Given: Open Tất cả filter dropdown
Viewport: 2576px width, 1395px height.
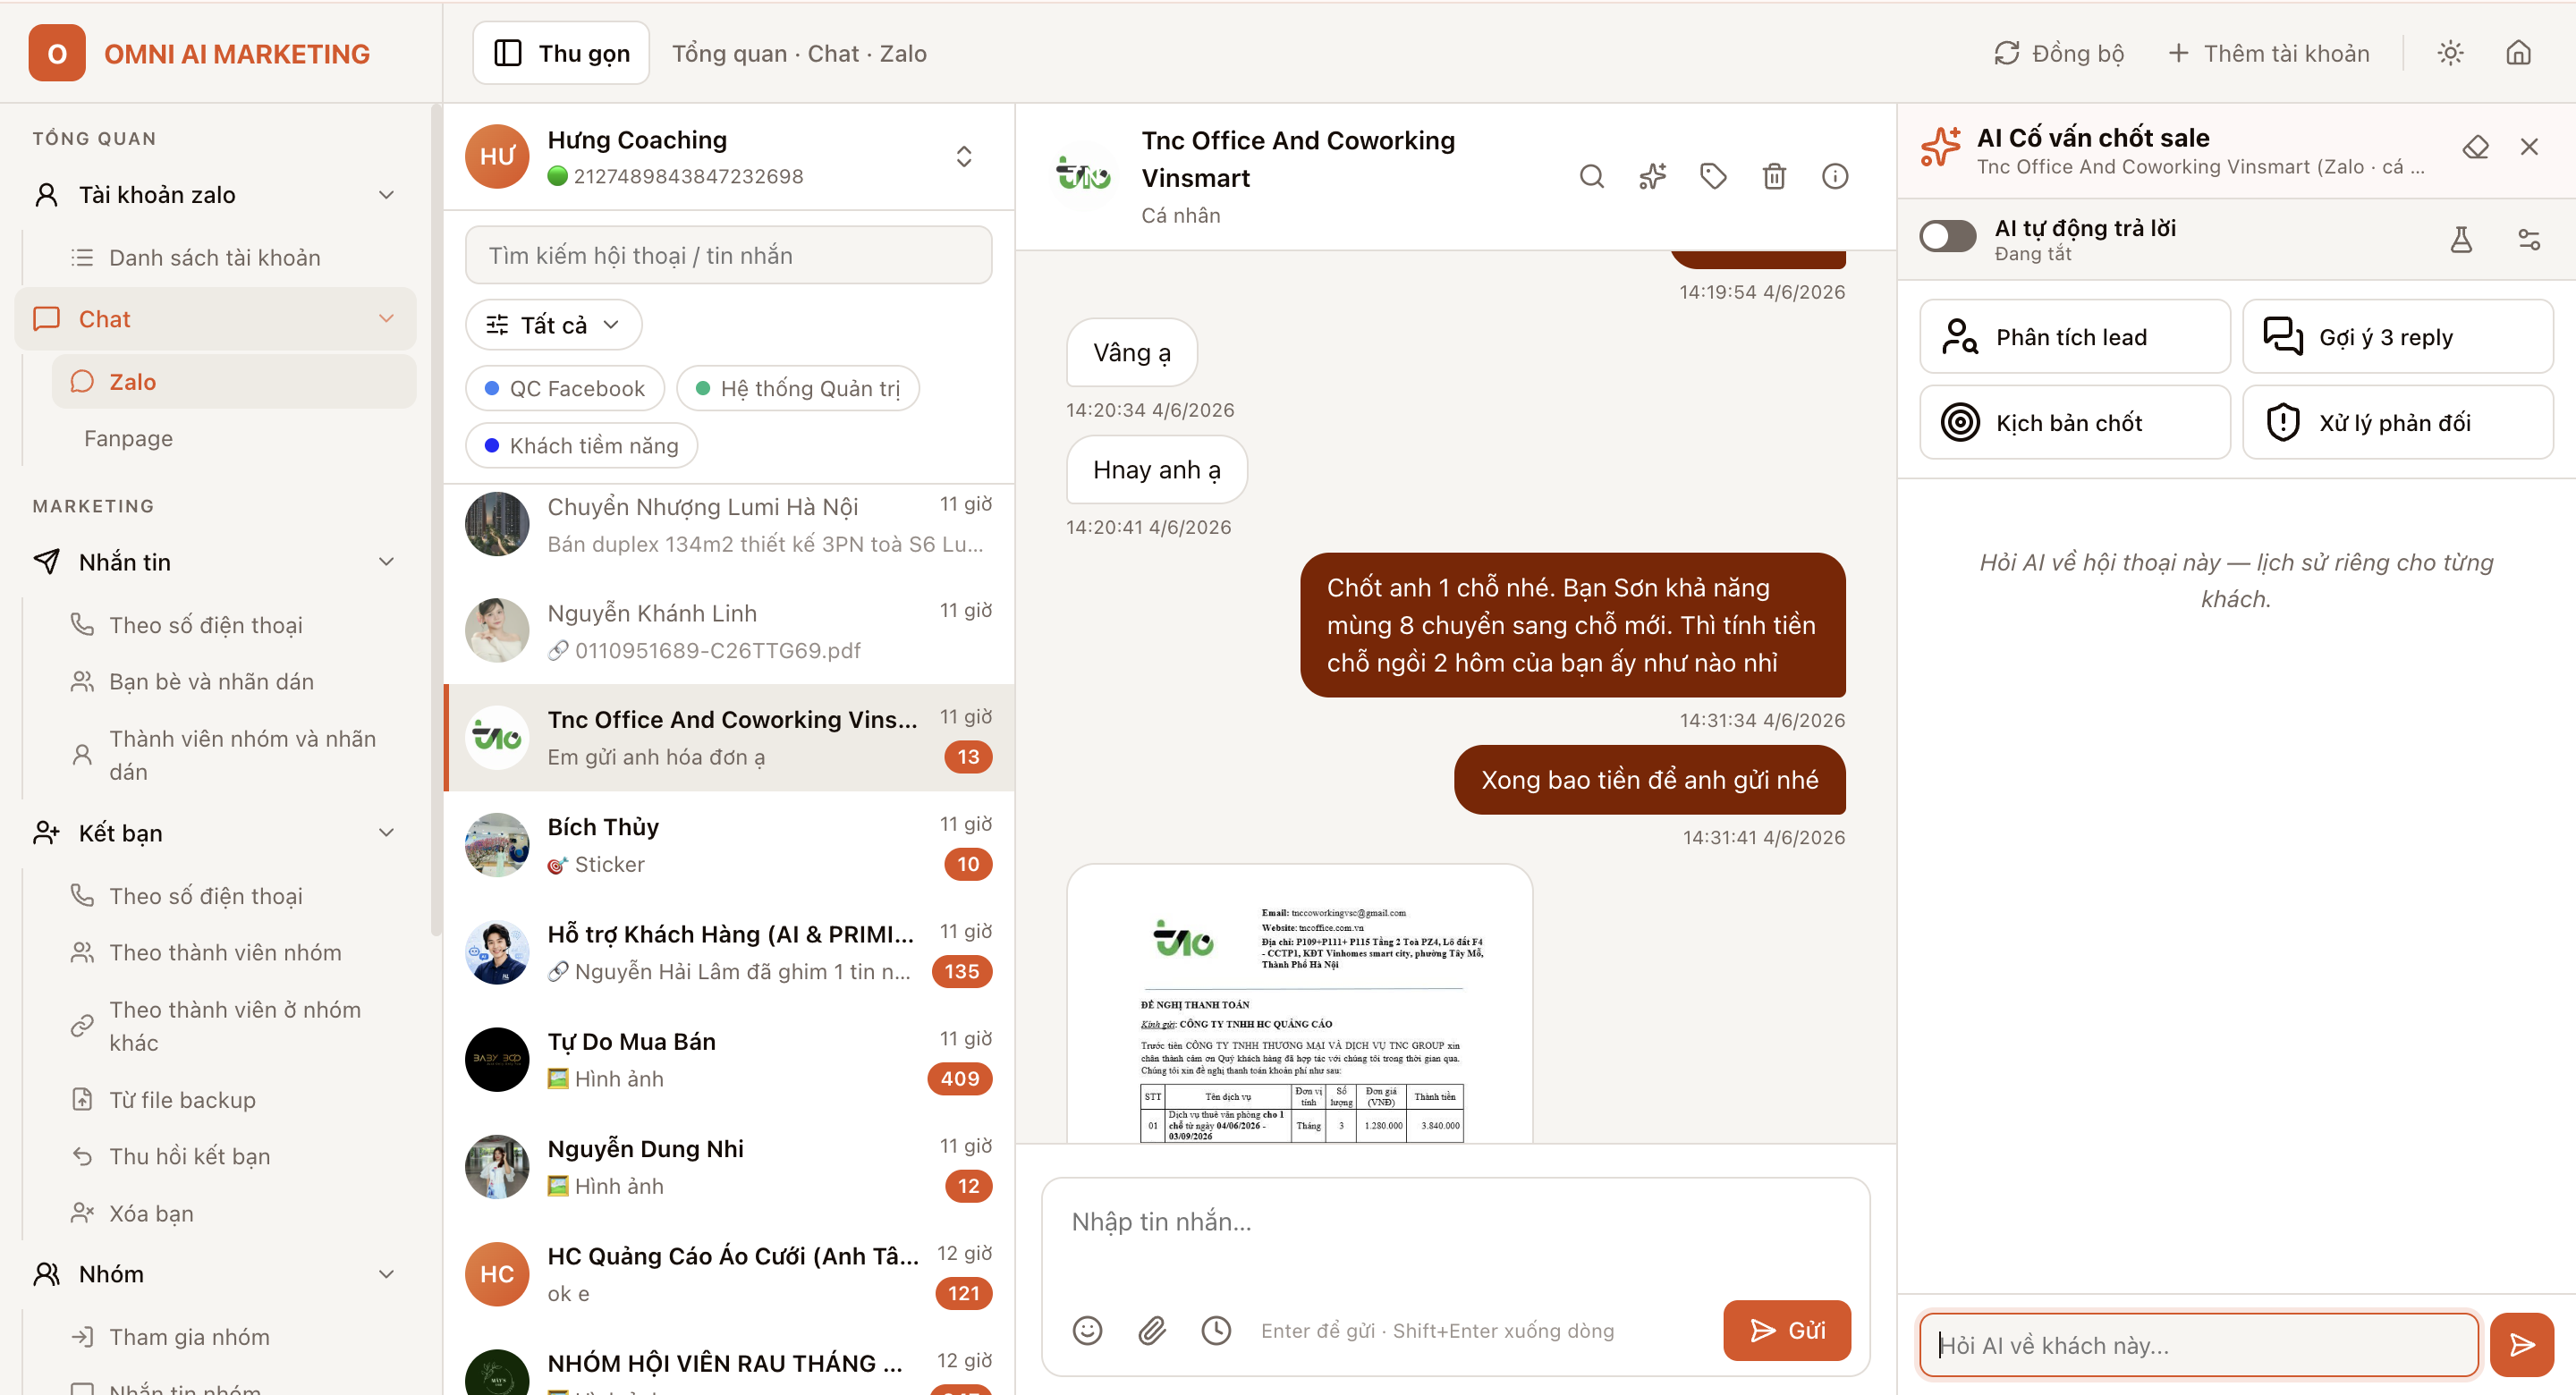Looking at the screenshot, I should pyautogui.click(x=553, y=325).
